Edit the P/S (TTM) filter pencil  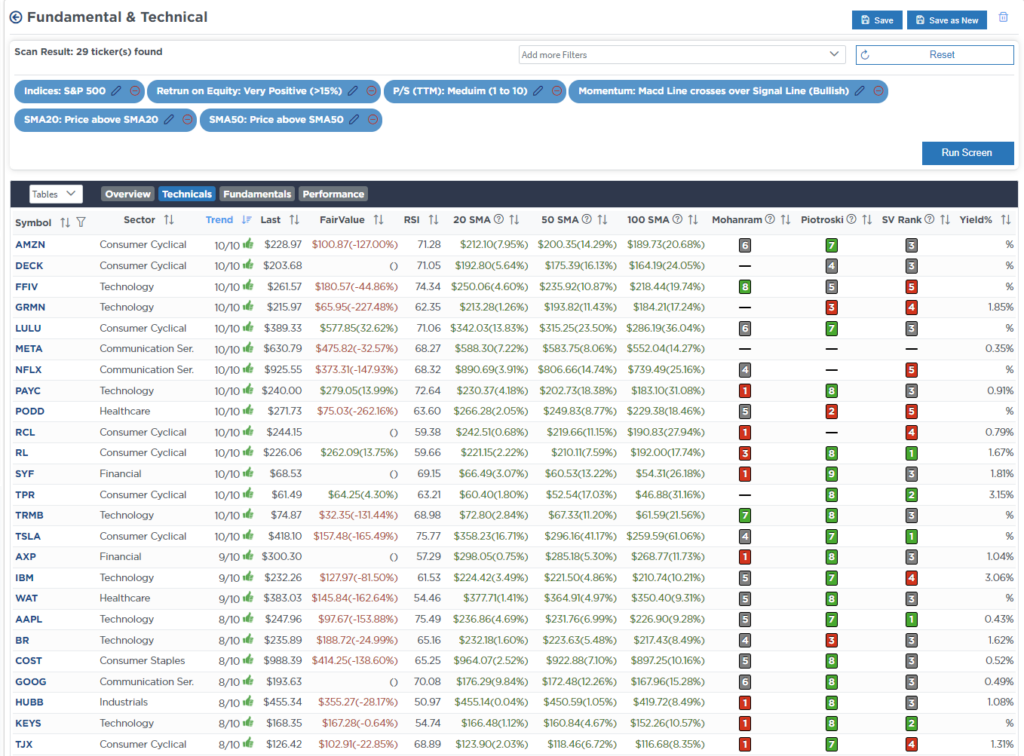pyautogui.click(x=538, y=91)
